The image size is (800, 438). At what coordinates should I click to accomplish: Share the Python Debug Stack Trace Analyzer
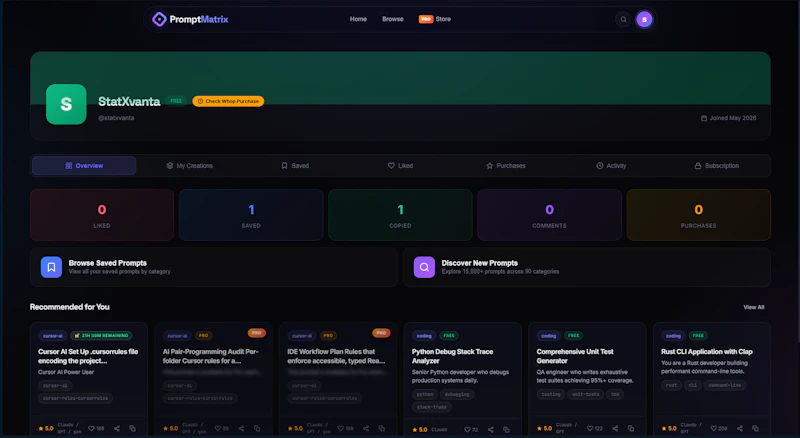click(x=490, y=429)
